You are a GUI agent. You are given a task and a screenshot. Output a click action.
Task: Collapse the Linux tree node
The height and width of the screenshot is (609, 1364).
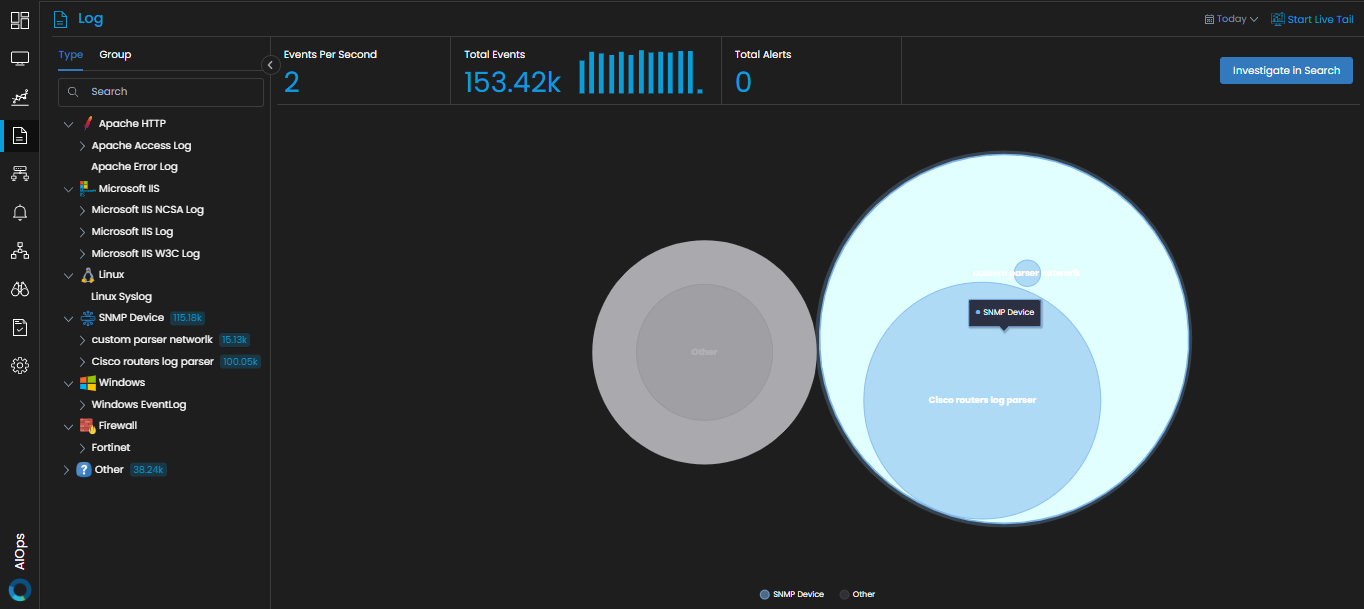coord(69,275)
